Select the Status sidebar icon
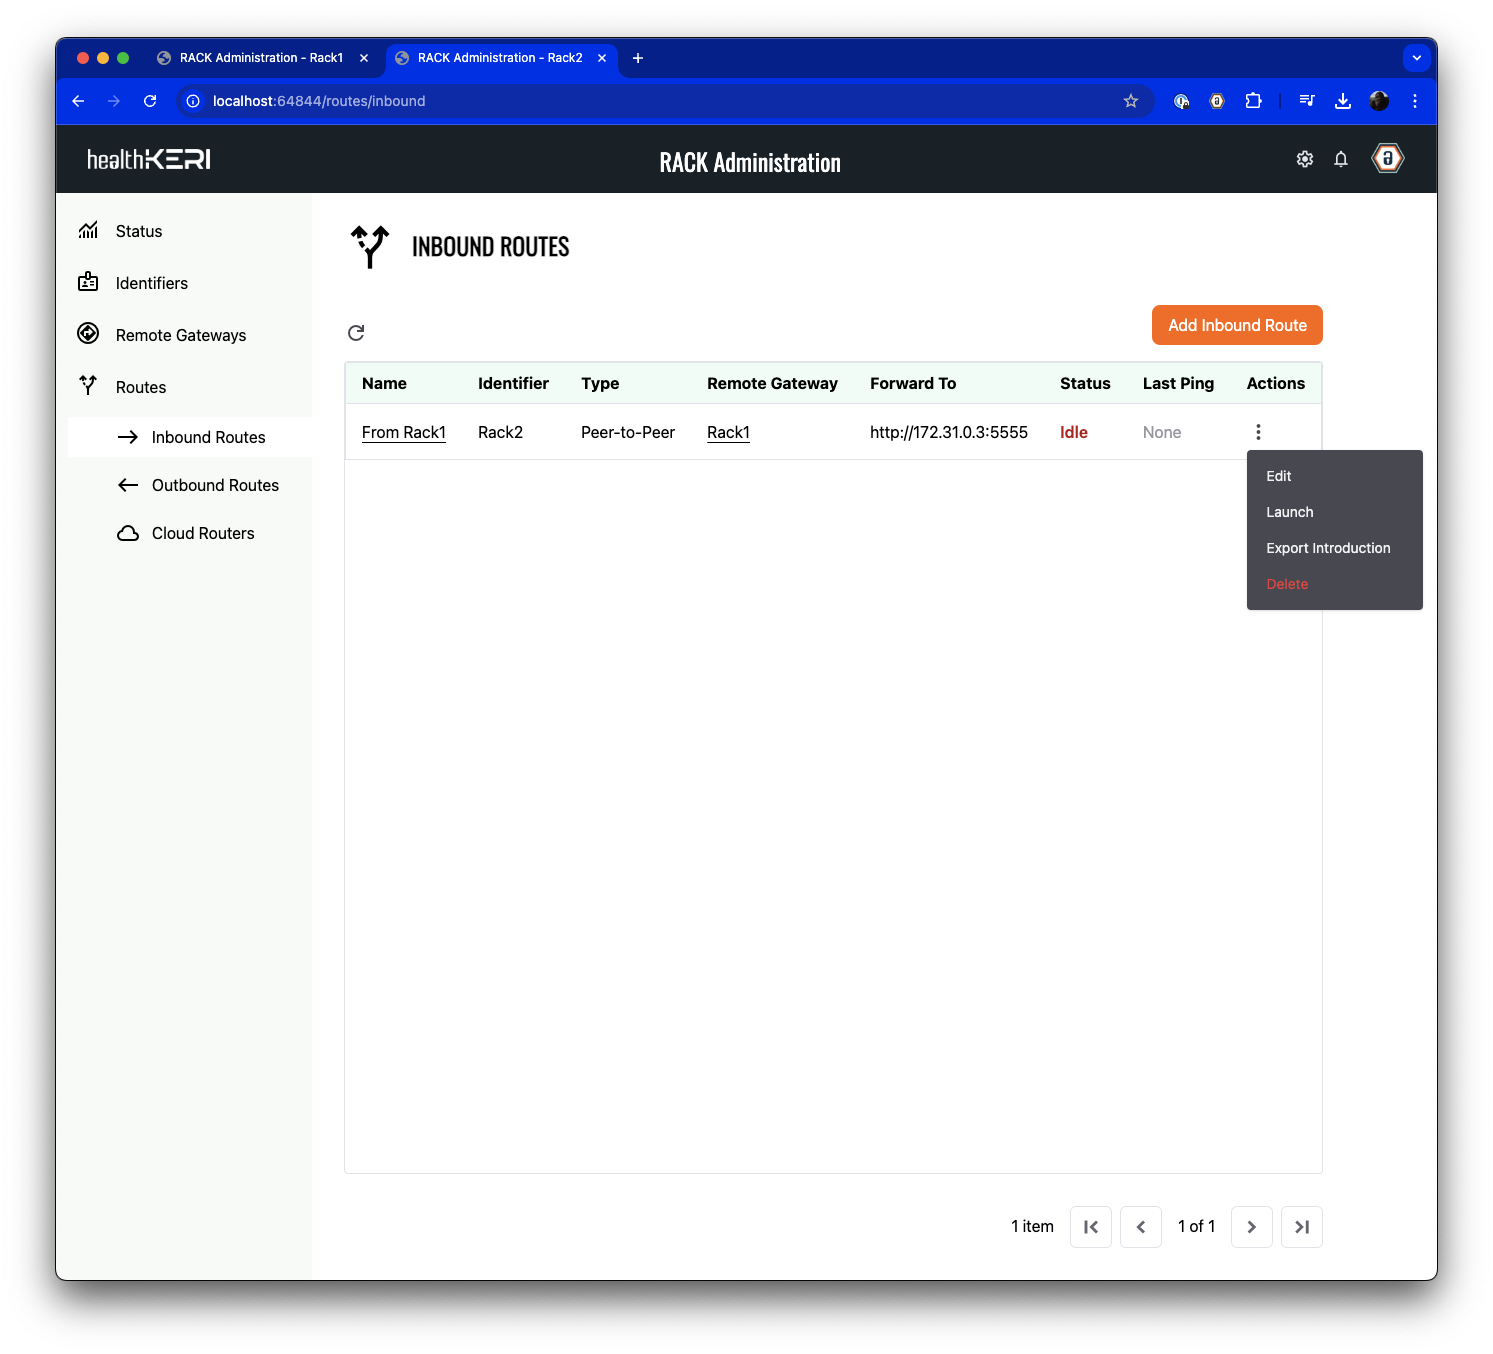 88,230
